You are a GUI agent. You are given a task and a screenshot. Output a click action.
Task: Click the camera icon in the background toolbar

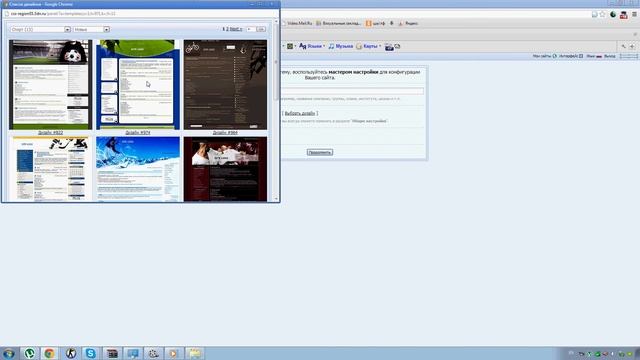[389, 47]
